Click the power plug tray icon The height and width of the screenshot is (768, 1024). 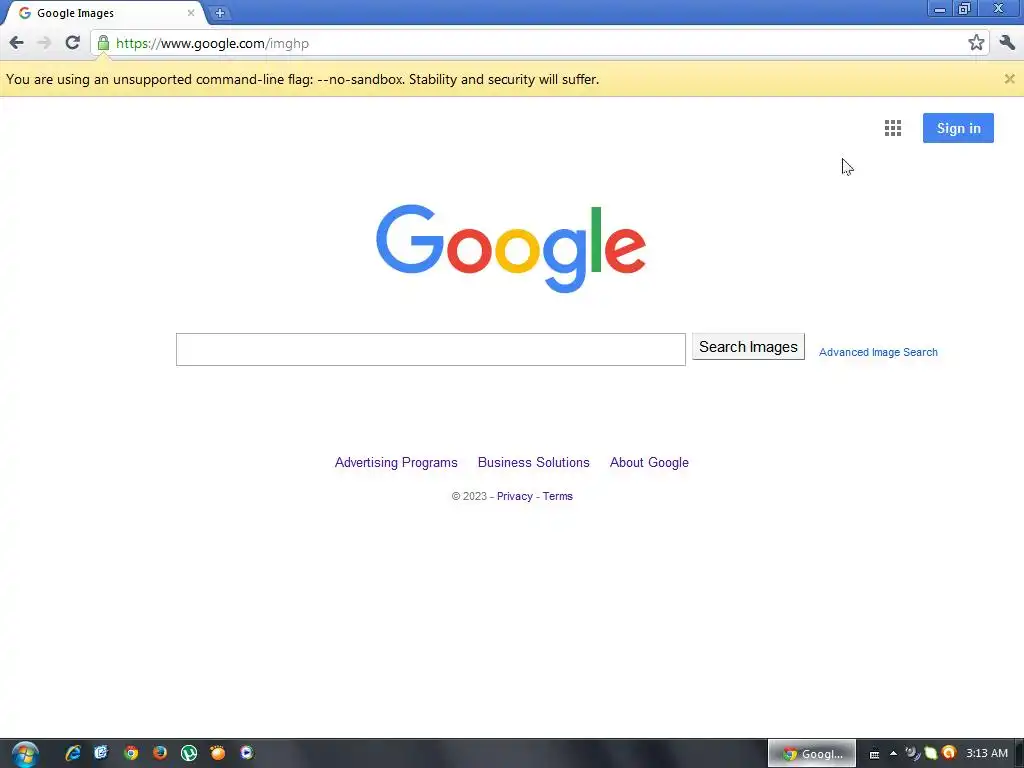[912, 753]
